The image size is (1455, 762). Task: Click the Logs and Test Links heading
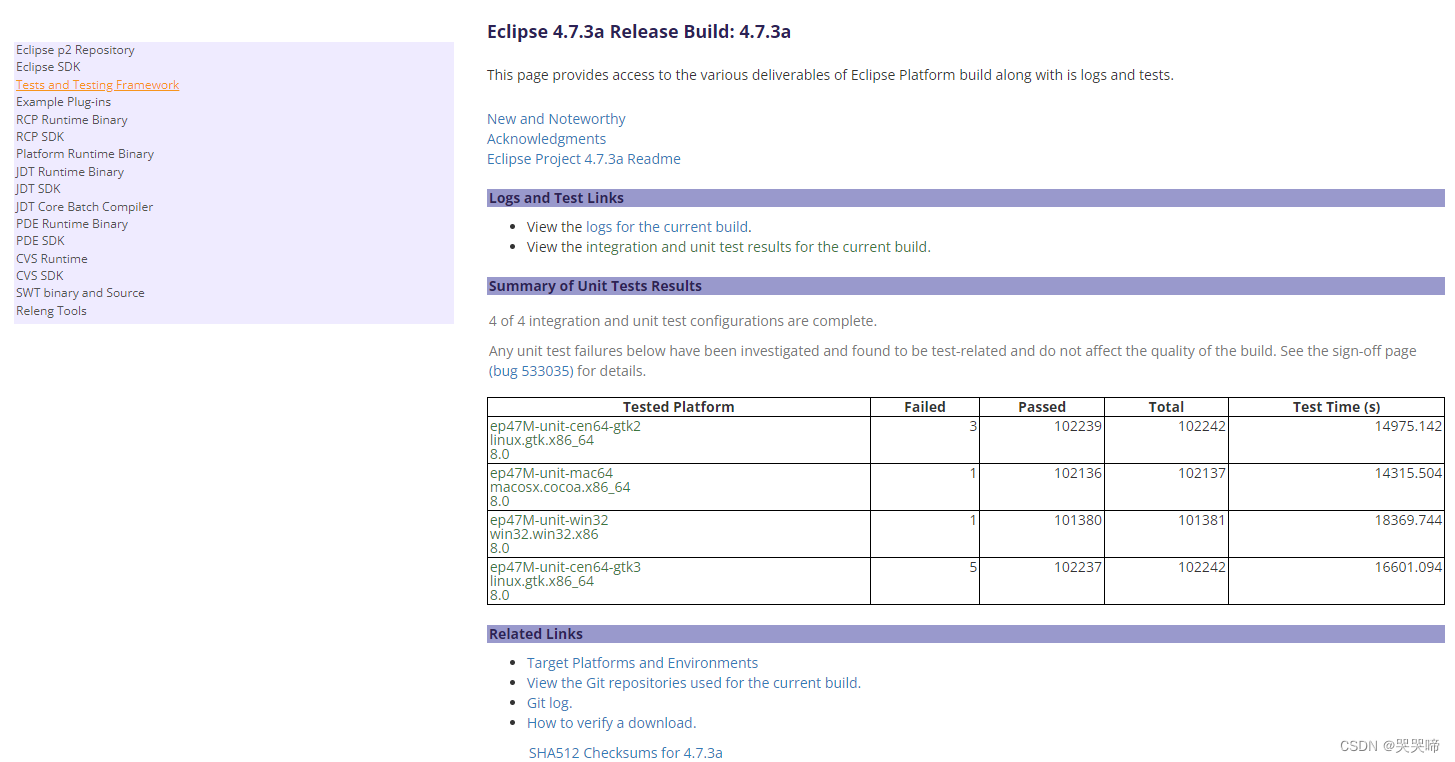pyautogui.click(x=556, y=198)
